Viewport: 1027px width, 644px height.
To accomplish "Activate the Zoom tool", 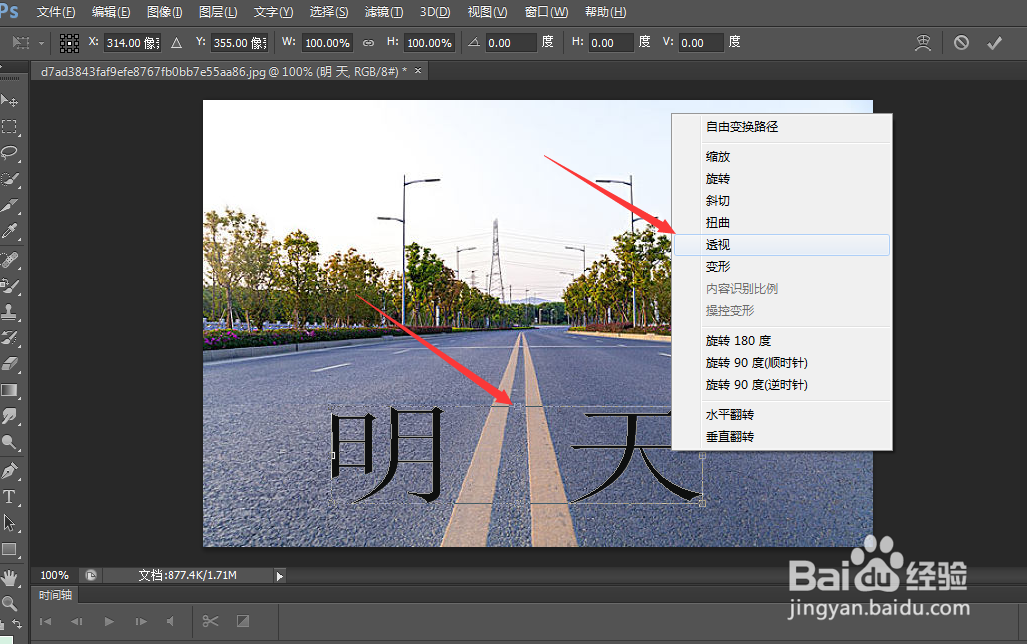I will coord(11,603).
